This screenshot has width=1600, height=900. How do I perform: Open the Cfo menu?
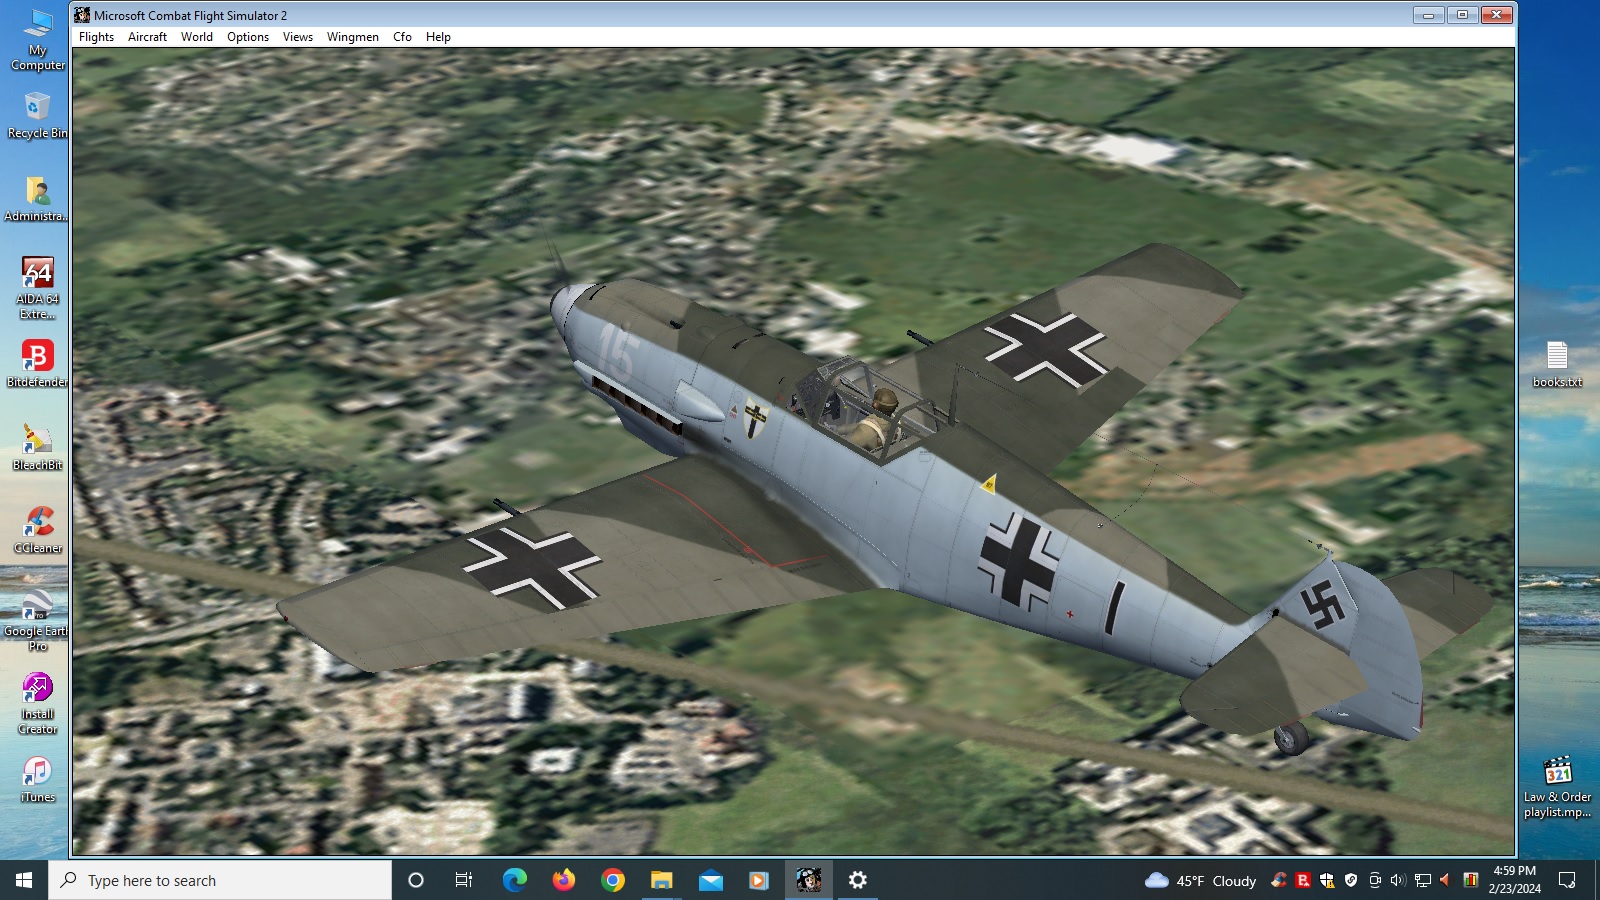click(x=402, y=37)
